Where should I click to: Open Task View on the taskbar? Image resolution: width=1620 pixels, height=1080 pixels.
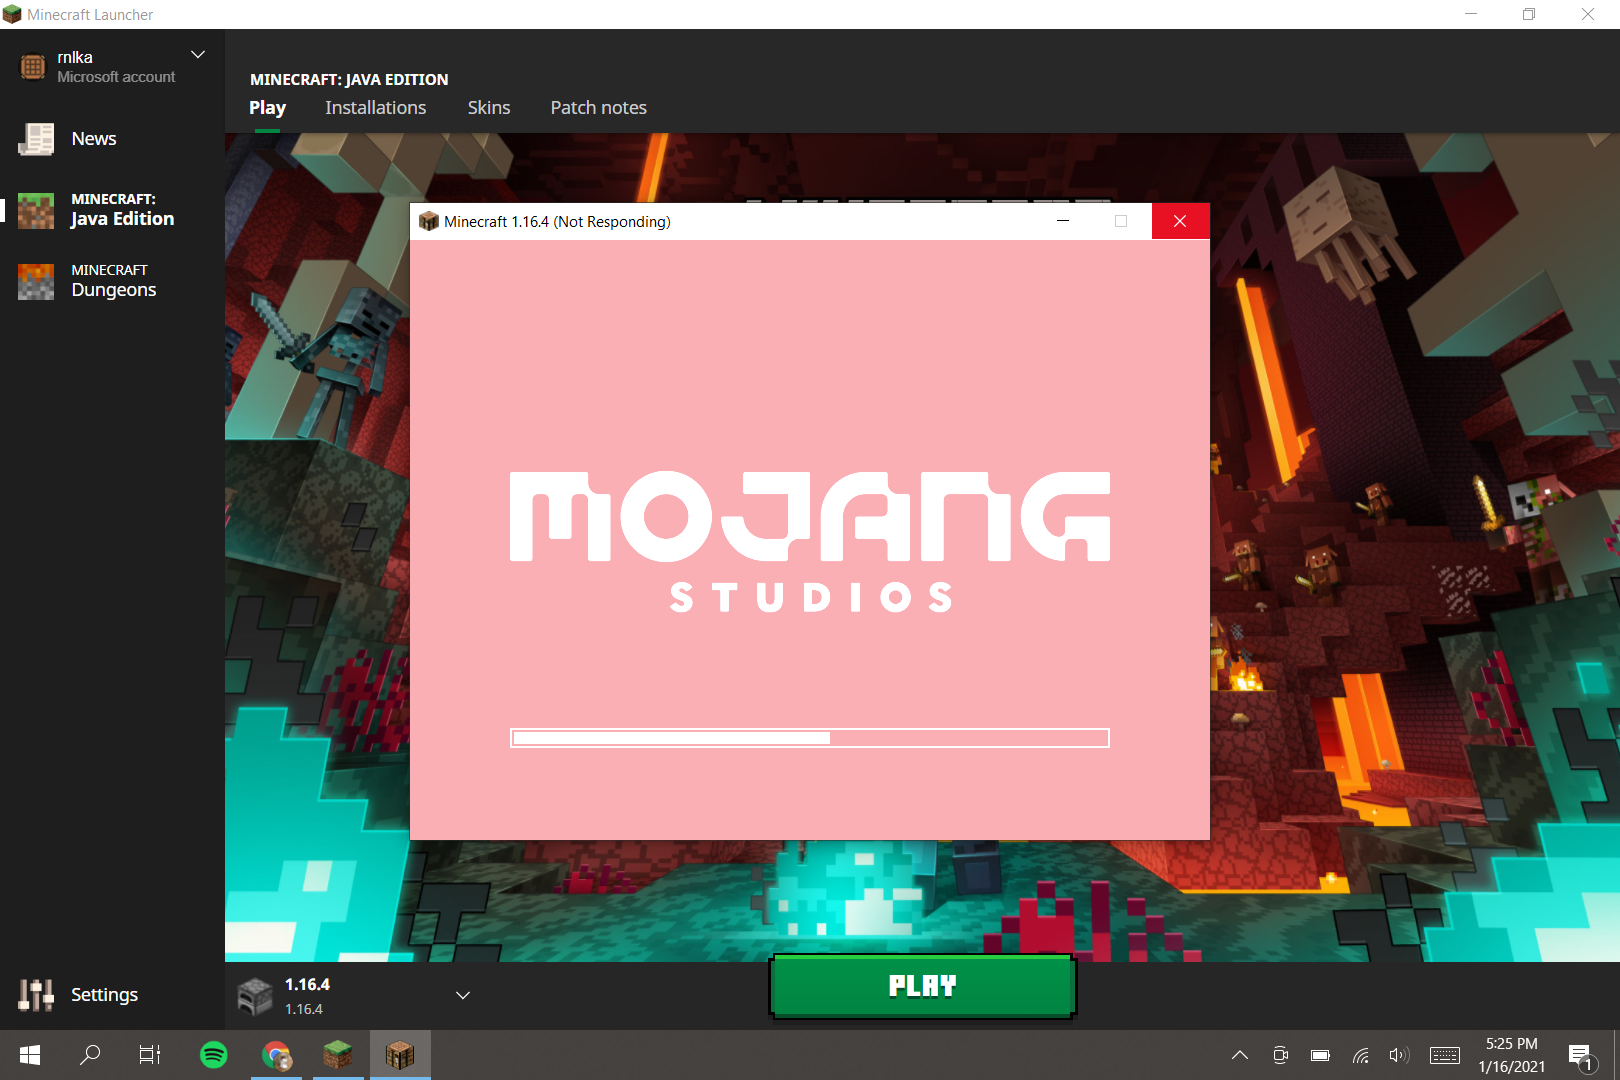click(150, 1055)
